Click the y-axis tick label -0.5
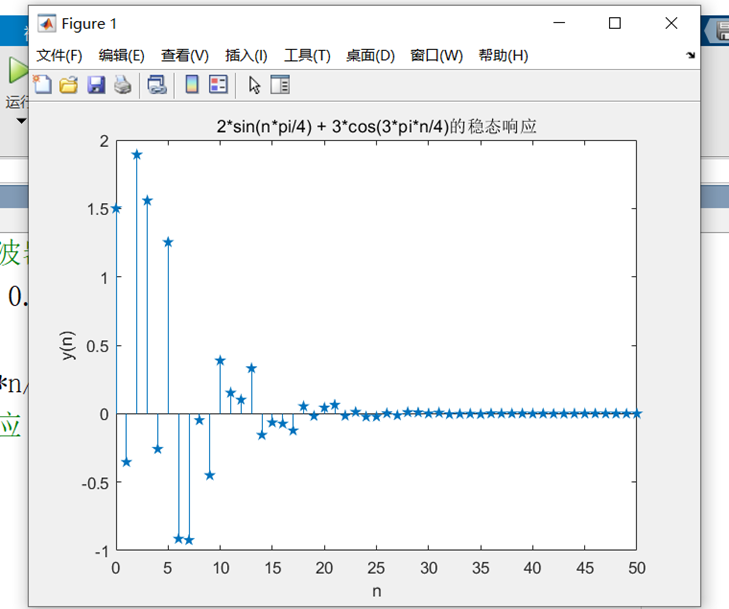 95,483
